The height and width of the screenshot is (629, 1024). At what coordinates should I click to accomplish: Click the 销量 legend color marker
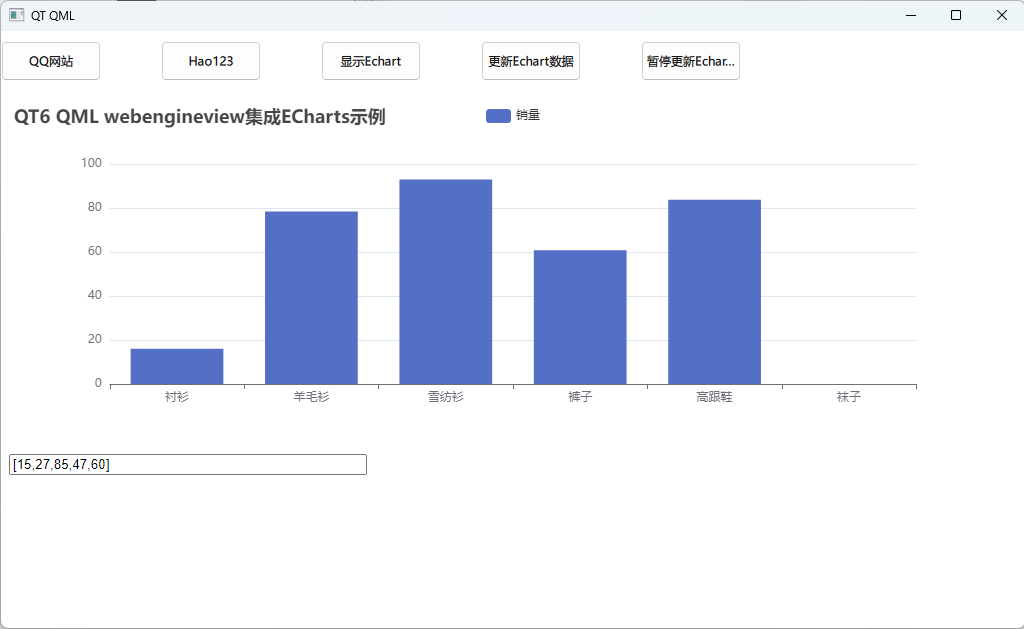click(498, 115)
